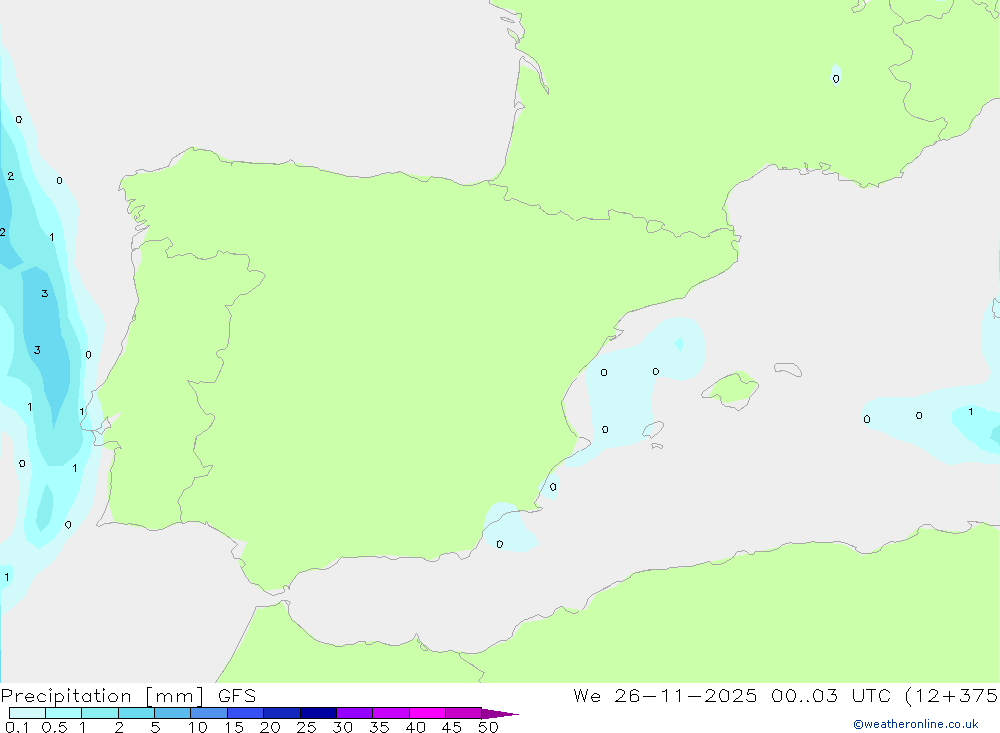Click the 45–50 mm legend swatch
The width and height of the screenshot is (1000, 733).
coord(464,713)
